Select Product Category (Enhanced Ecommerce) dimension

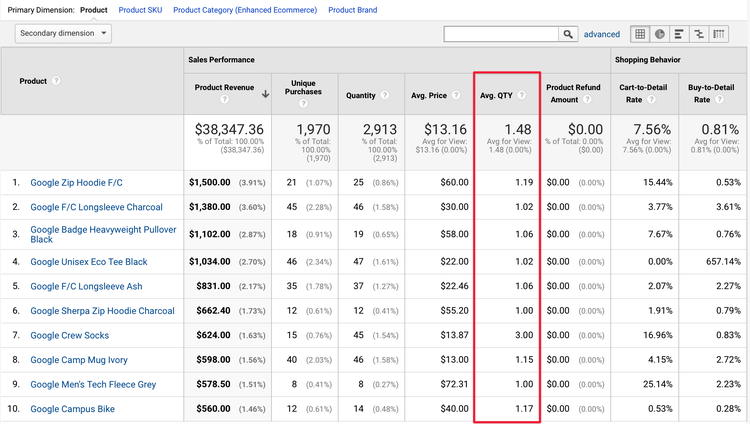[245, 10]
